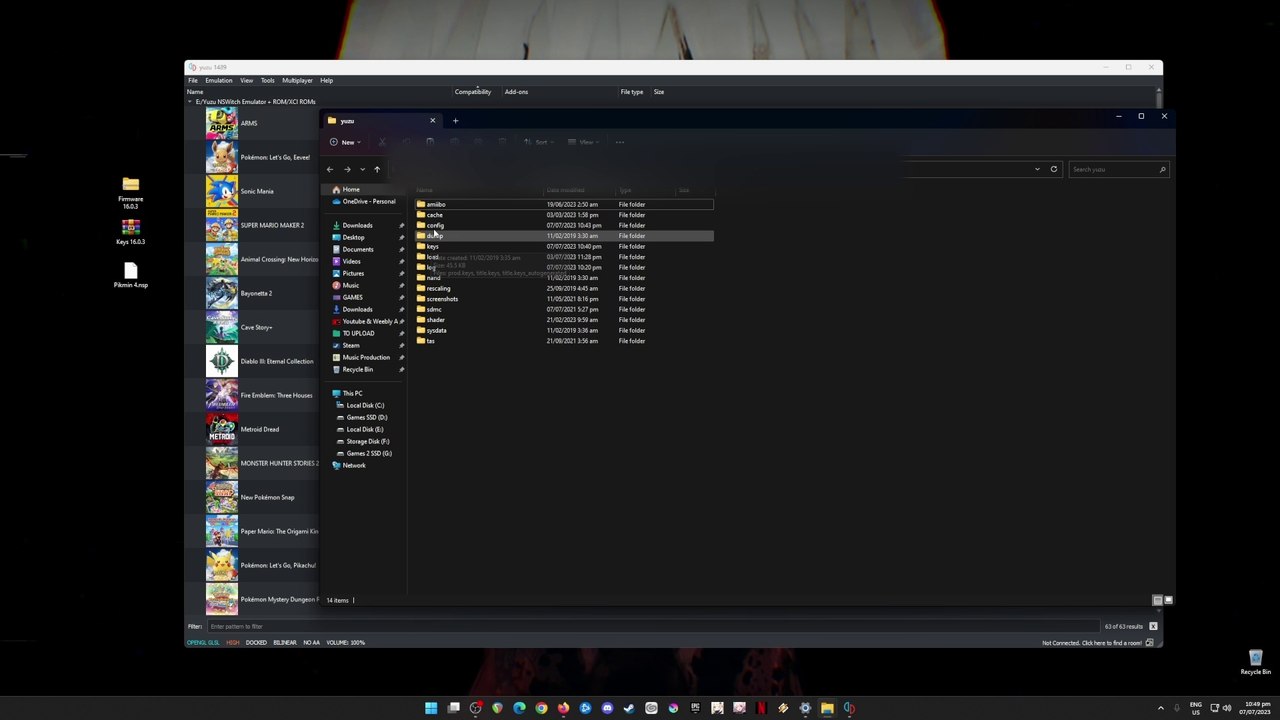
Task: Click the Search yuzu input box
Action: point(1118,169)
